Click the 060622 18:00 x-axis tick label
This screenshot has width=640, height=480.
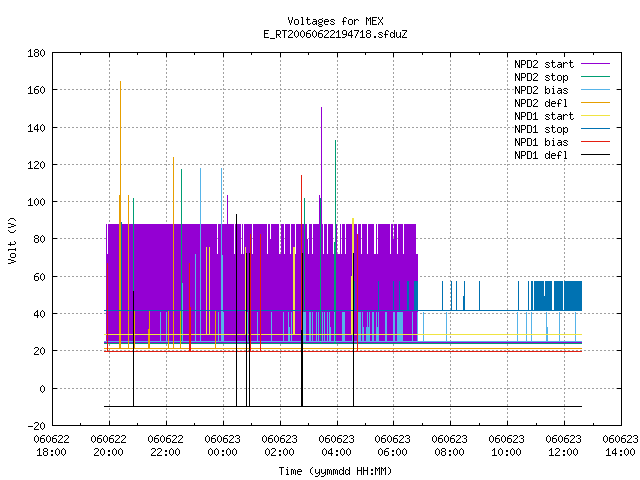[x=51, y=446]
